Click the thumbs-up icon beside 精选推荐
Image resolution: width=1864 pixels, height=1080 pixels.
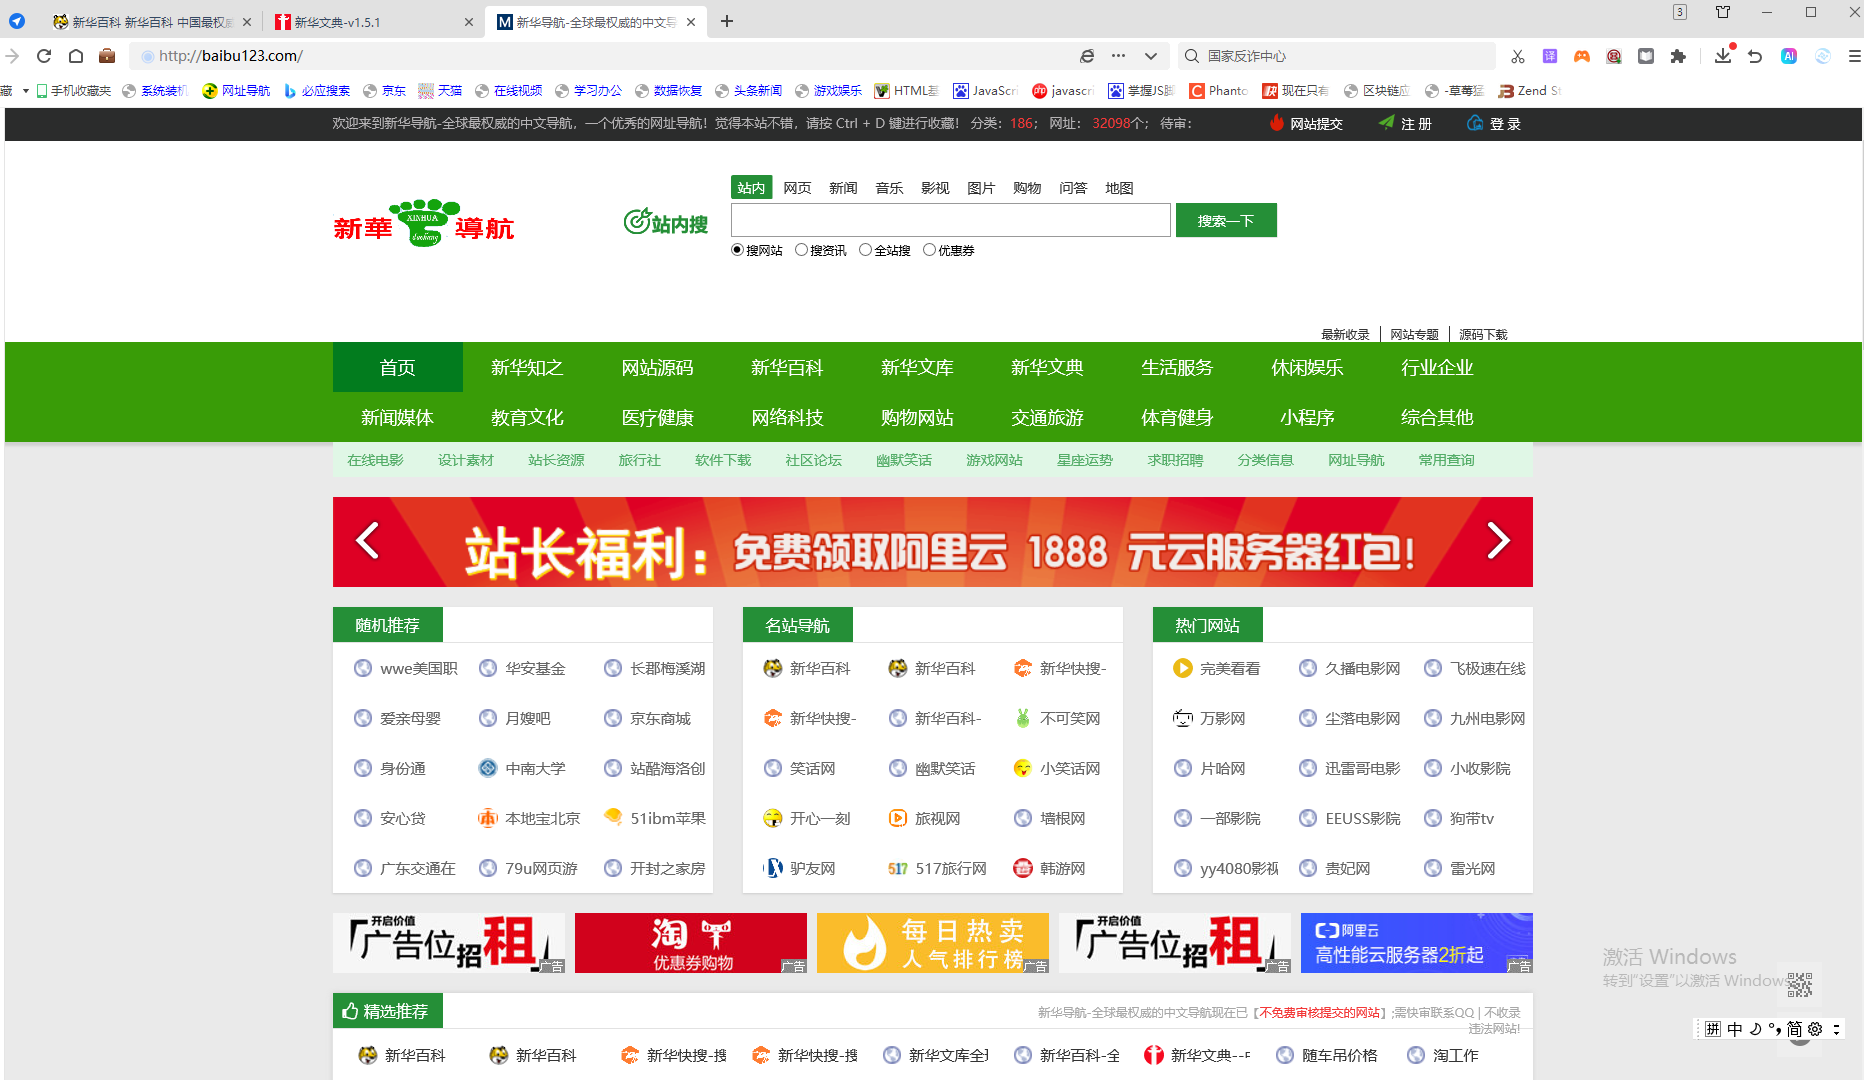[350, 1011]
